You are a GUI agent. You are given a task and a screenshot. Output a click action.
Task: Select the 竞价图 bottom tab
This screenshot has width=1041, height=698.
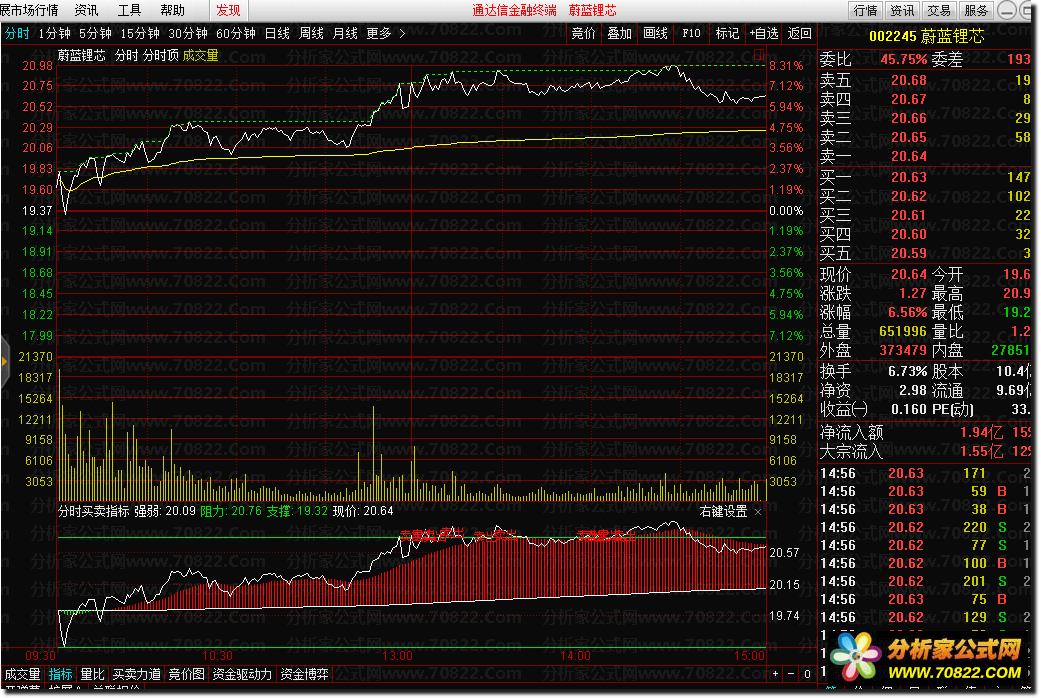187,674
